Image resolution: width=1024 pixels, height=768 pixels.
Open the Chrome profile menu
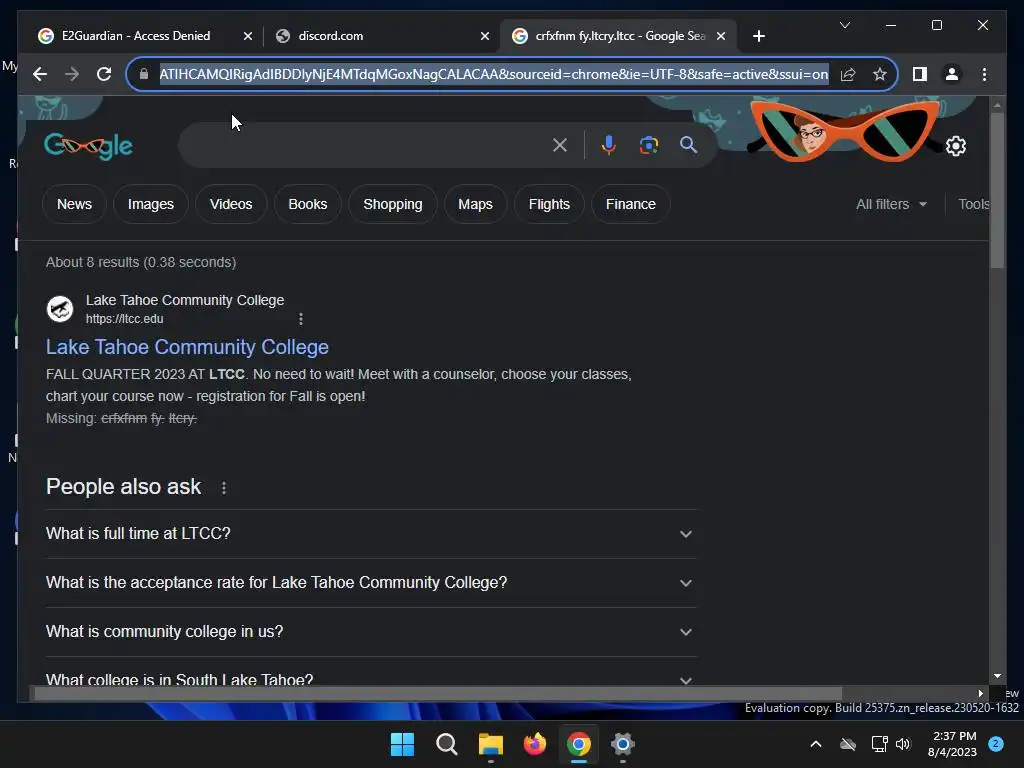[x=952, y=74]
